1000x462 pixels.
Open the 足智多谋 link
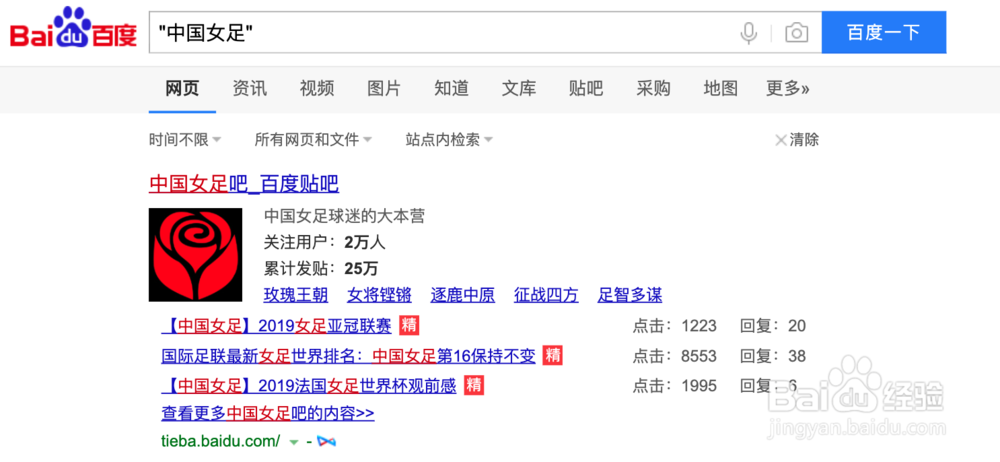coord(629,295)
